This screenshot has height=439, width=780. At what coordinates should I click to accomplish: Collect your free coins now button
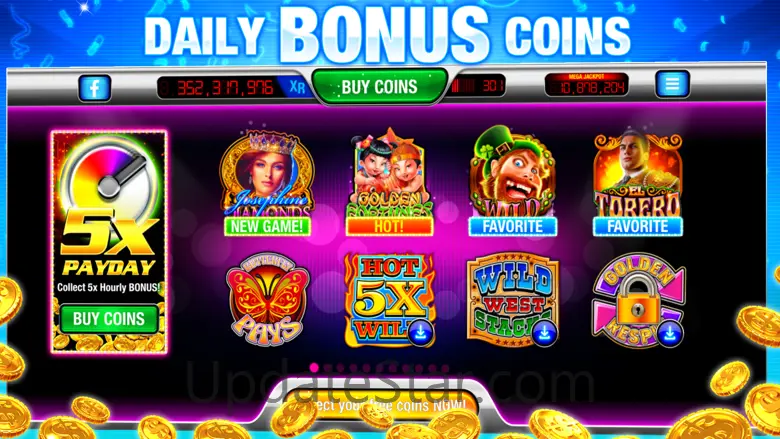pyautogui.click(x=381, y=404)
